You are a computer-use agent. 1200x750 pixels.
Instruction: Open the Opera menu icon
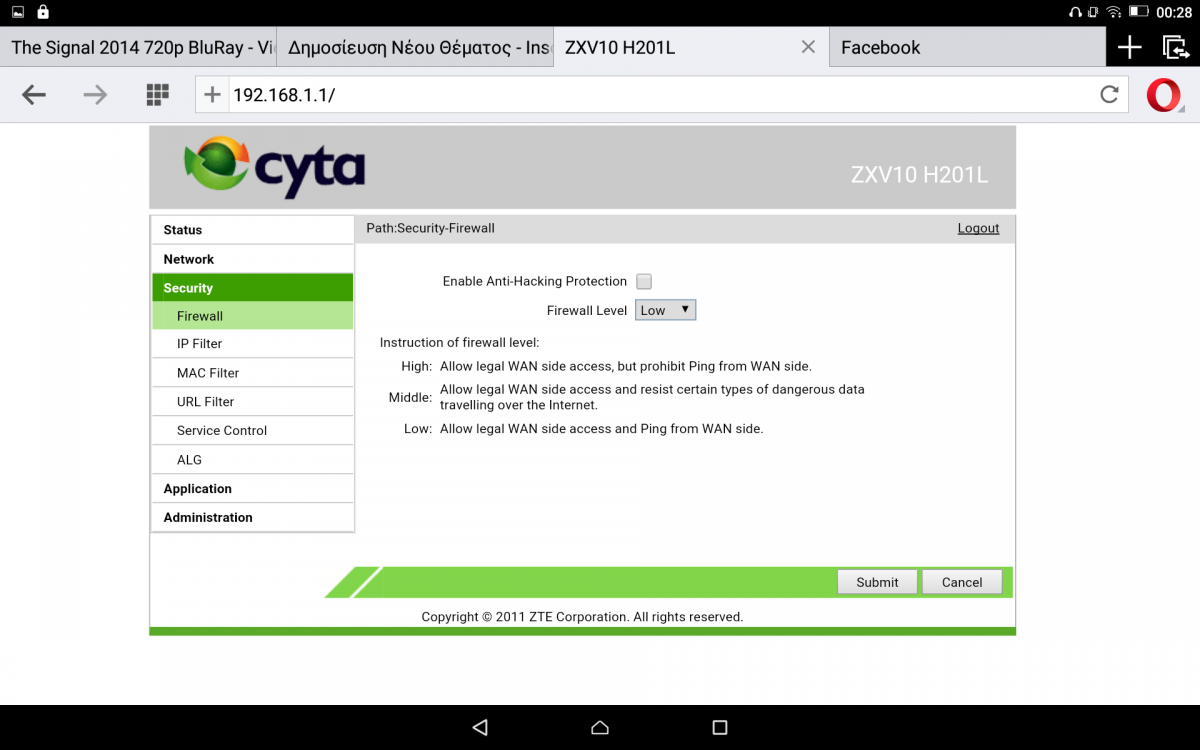1164,95
